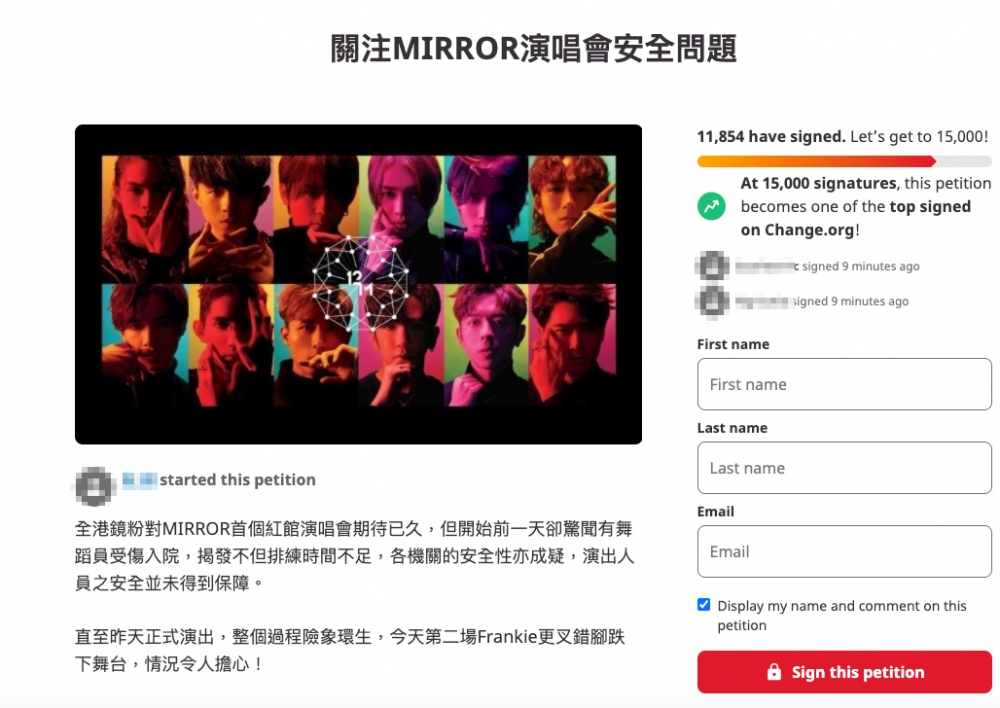Sign this petition
1000x708 pixels.
click(x=844, y=672)
